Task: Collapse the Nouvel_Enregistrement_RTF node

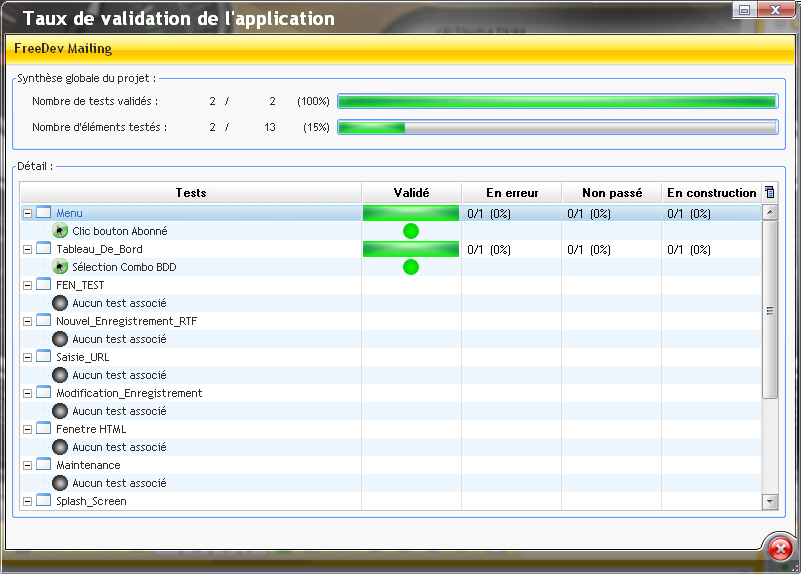Action: point(27,321)
